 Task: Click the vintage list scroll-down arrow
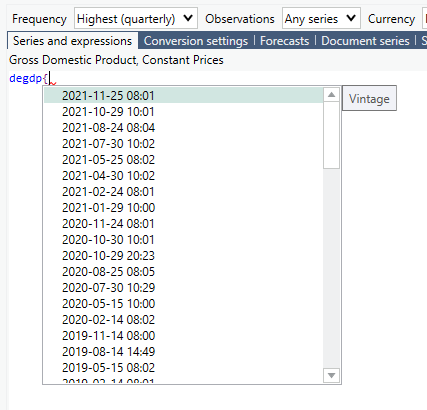331,376
